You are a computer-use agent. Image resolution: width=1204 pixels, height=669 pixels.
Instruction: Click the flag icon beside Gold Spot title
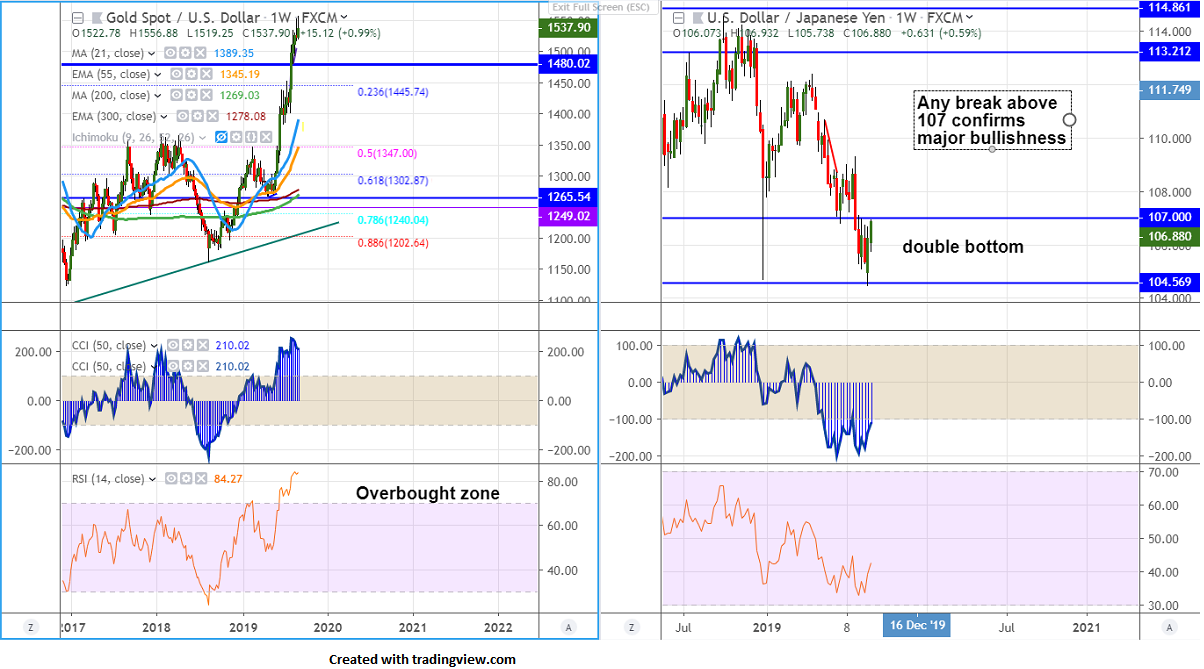(97, 18)
